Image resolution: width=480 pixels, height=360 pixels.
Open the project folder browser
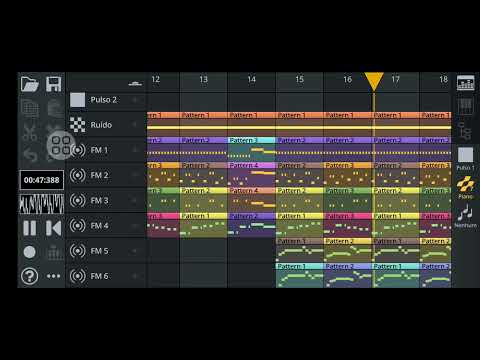[30, 84]
